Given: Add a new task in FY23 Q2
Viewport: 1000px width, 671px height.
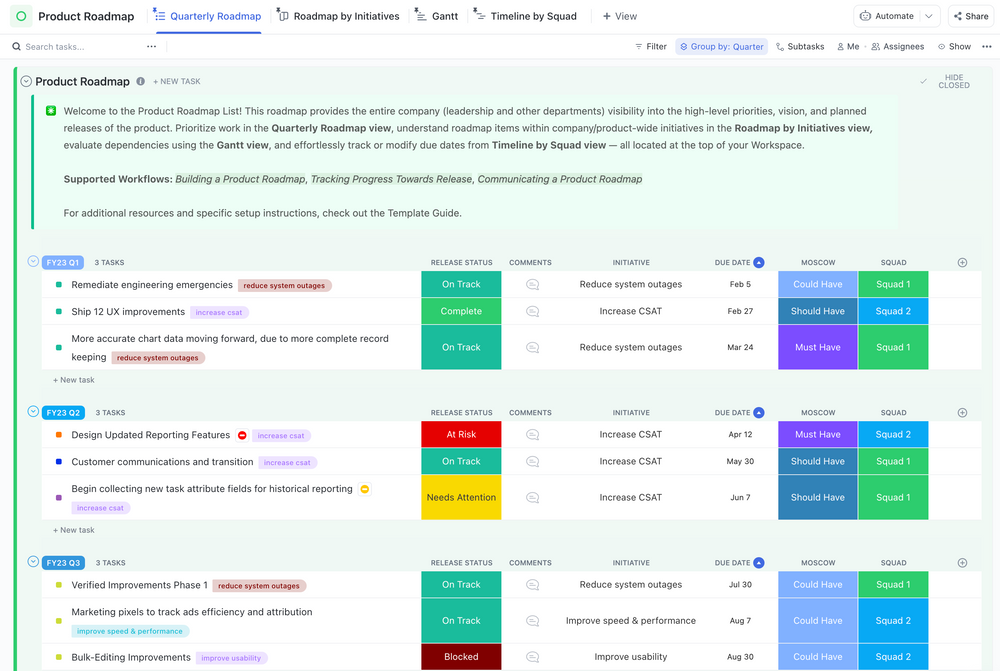Looking at the screenshot, I should tap(73, 530).
